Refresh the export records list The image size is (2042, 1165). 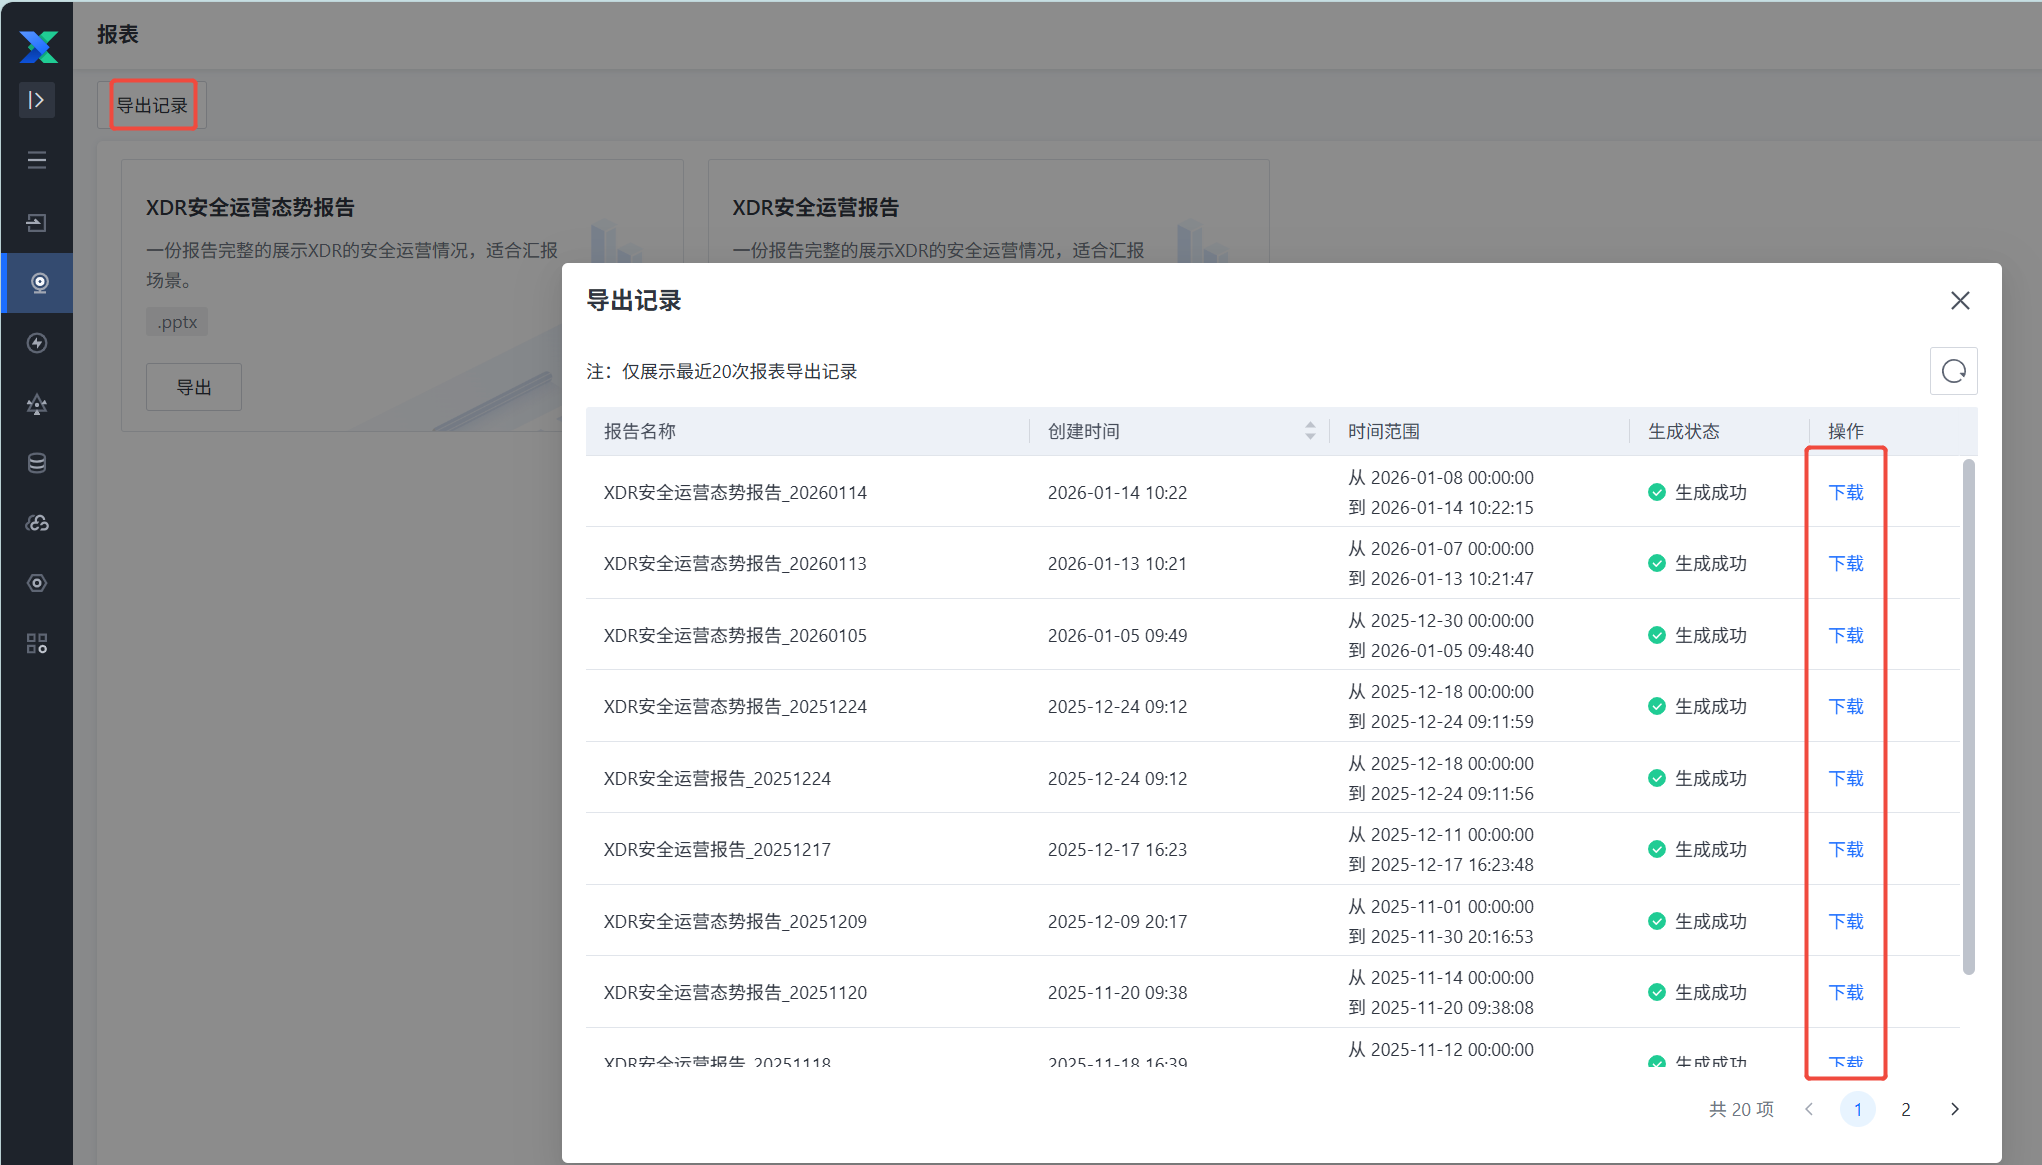[1953, 371]
